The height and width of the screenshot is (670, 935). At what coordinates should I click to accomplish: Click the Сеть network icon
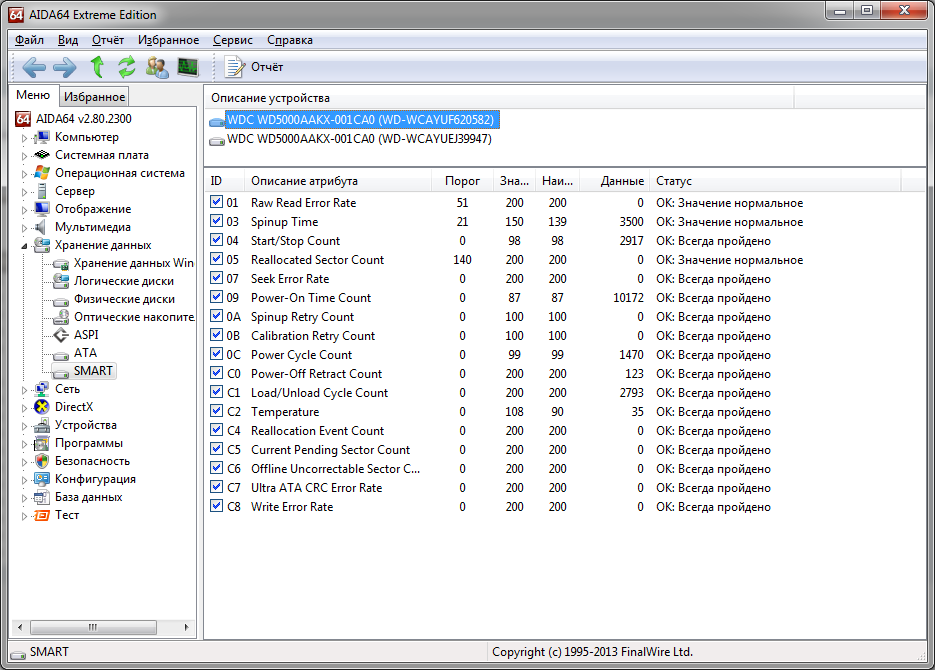coord(41,389)
